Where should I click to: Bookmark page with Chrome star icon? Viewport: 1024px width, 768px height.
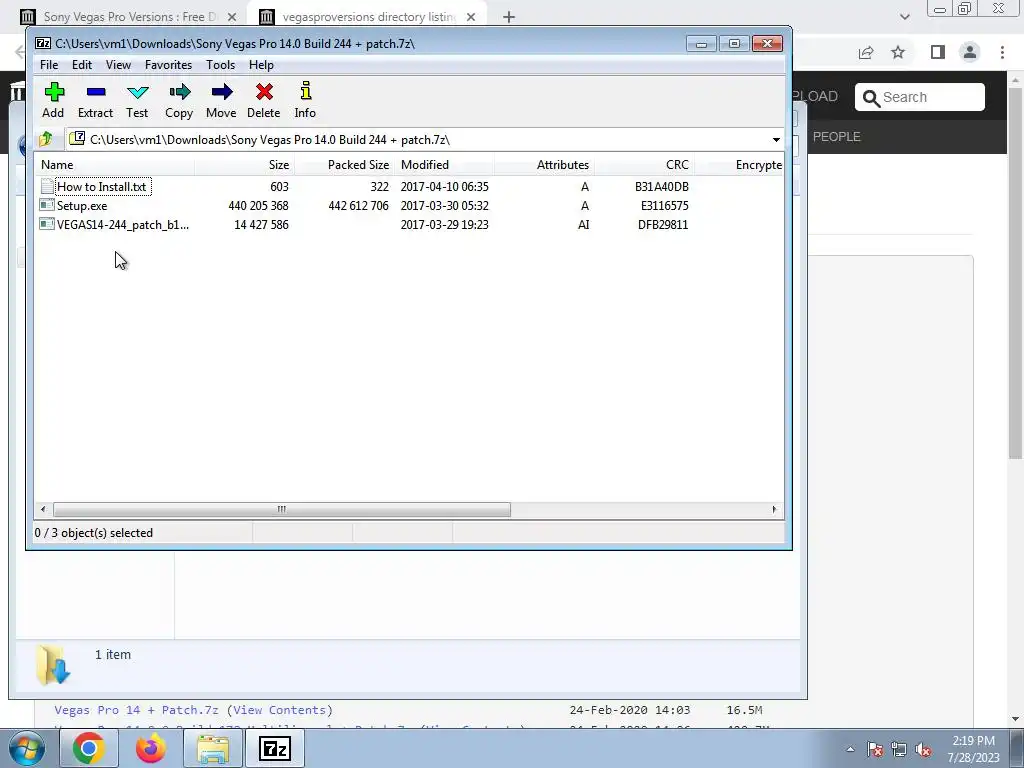pyautogui.click(x=898, y=52)
